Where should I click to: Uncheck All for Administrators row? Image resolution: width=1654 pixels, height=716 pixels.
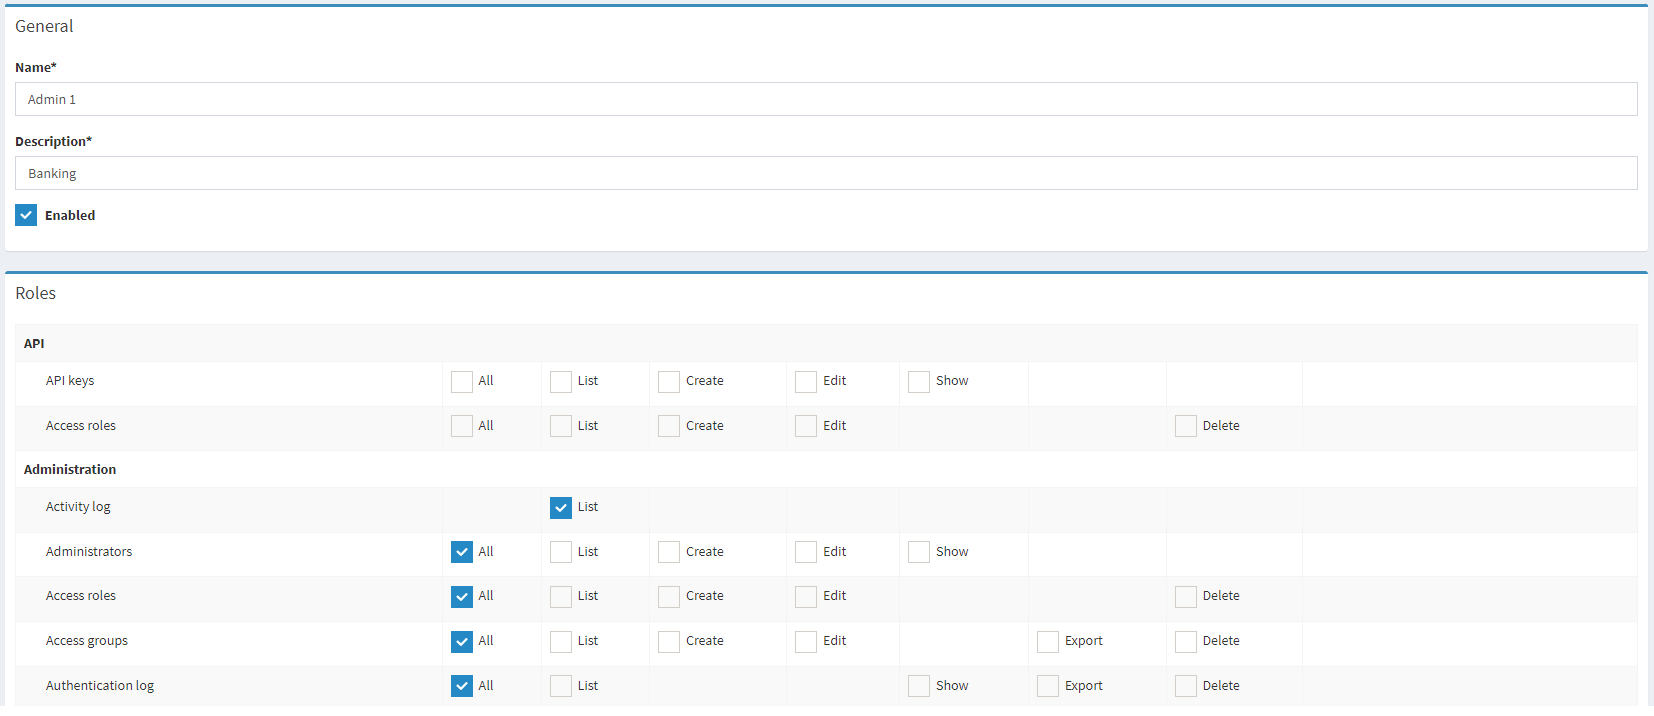[462, 552]
